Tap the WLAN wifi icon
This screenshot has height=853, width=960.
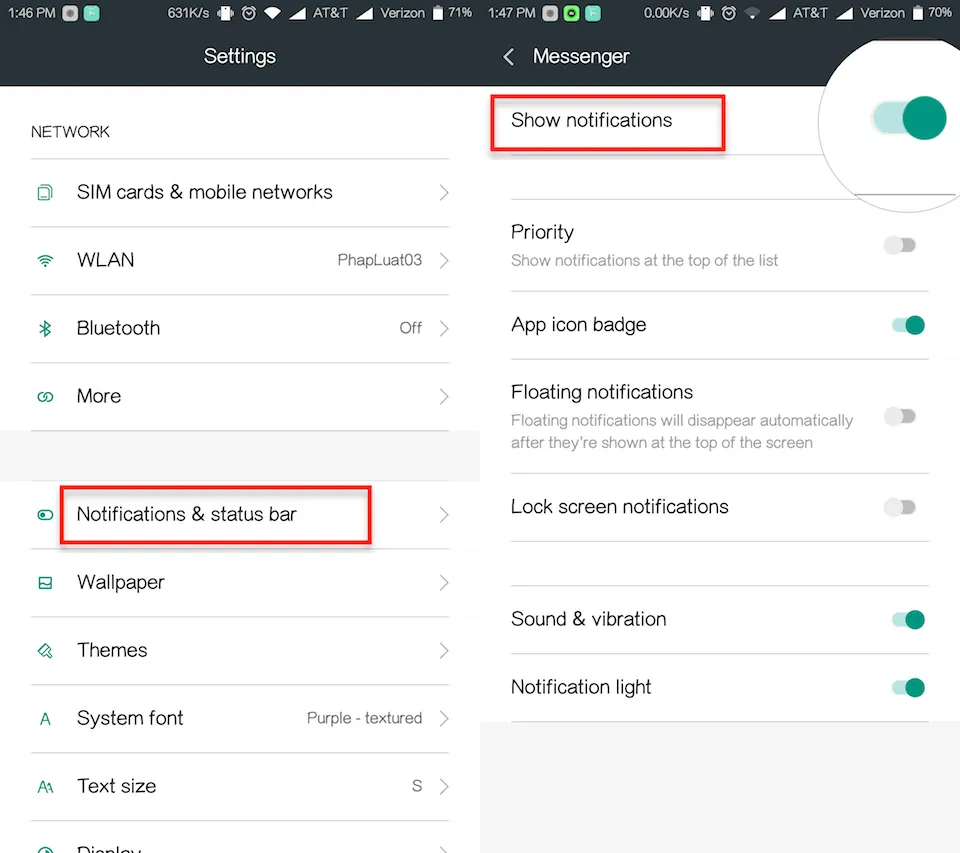pos(45,261)
